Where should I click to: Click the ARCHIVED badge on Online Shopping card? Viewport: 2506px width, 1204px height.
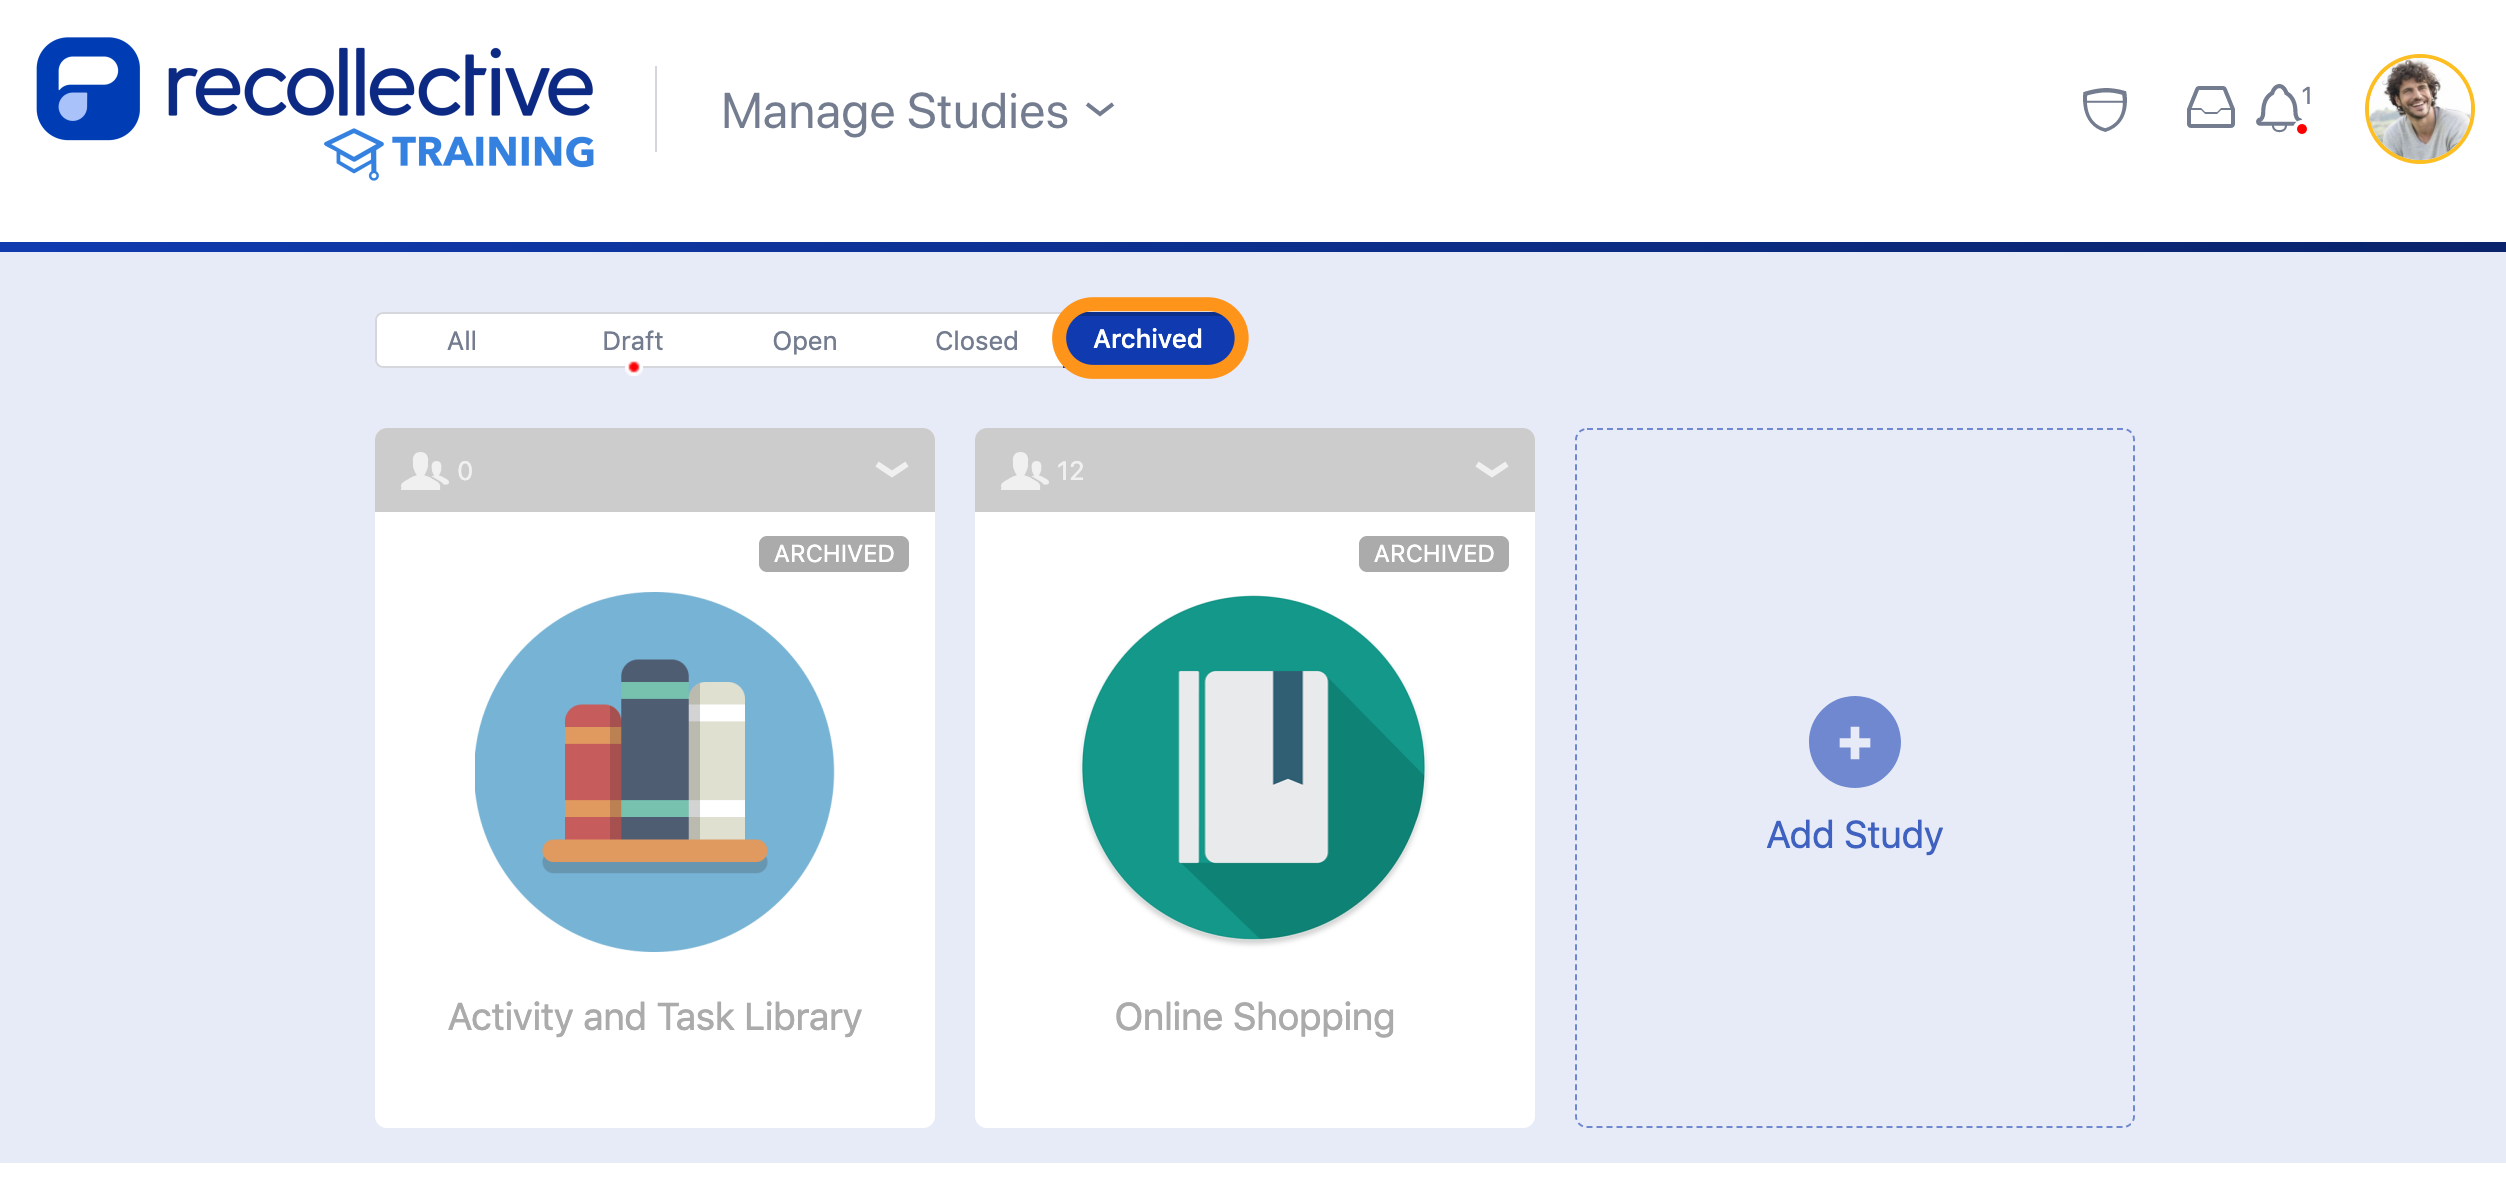pyautogui.click(x=1432, y=553)
